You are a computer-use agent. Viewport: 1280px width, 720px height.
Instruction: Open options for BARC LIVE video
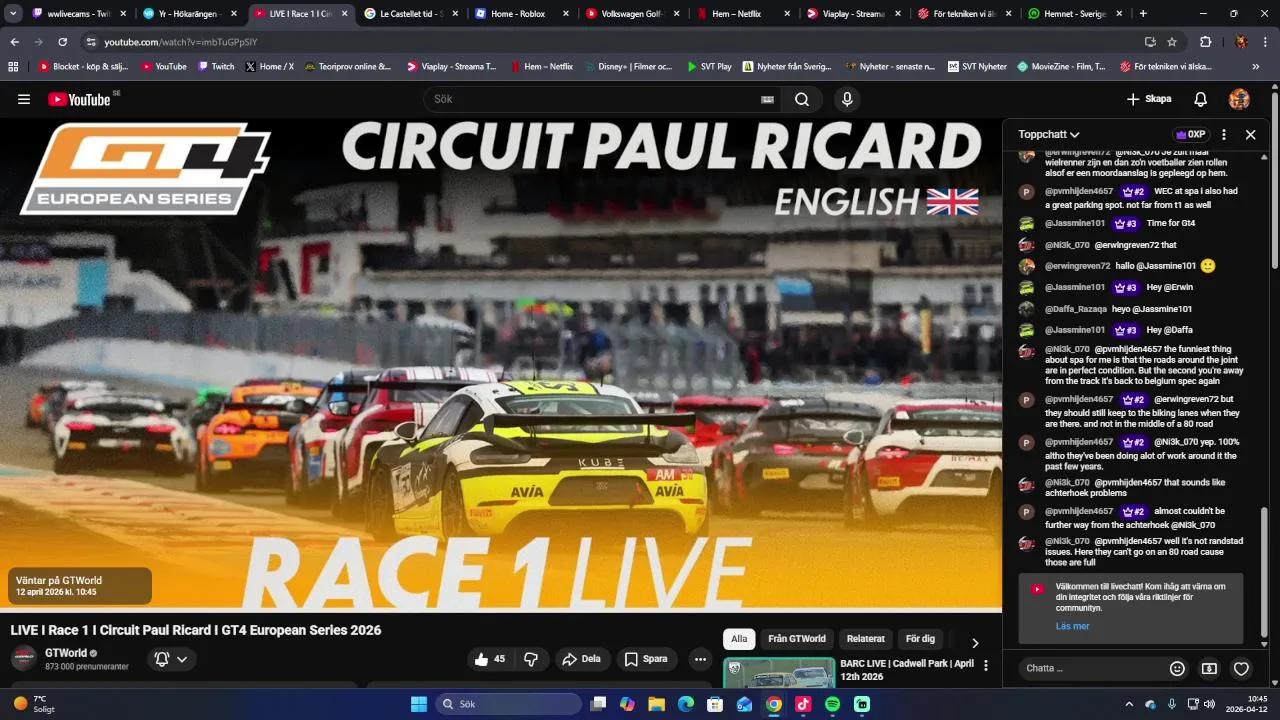point(986,666)
